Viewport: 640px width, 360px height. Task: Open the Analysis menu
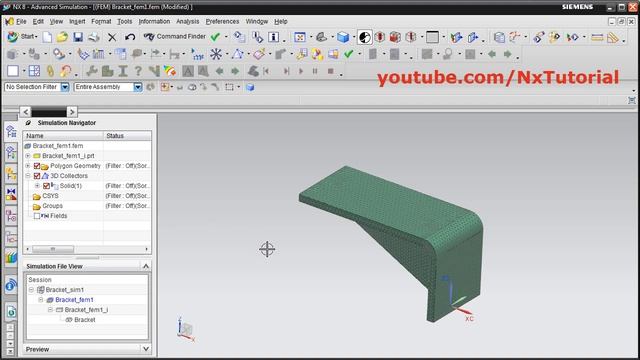tap(187, 21)
